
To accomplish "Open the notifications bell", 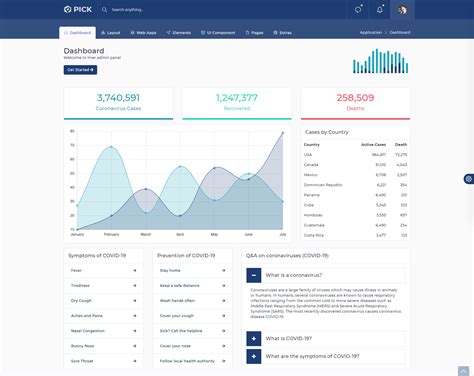I will 380,10.
